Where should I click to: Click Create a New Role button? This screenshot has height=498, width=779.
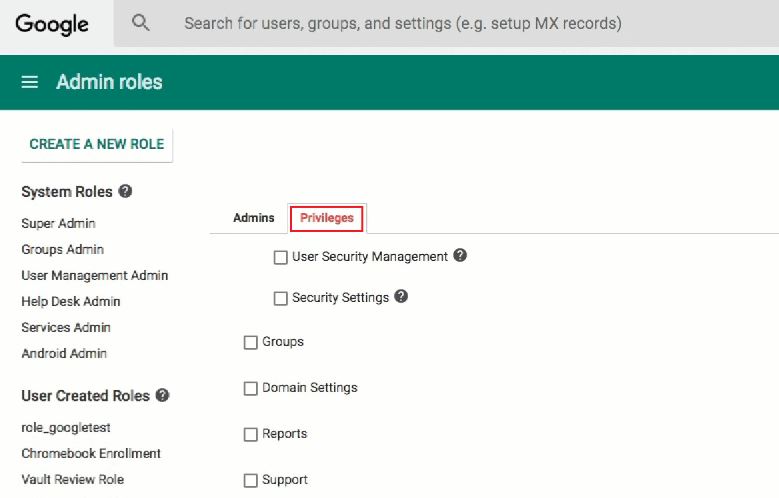pyautogui.click(x=97, y=144)
